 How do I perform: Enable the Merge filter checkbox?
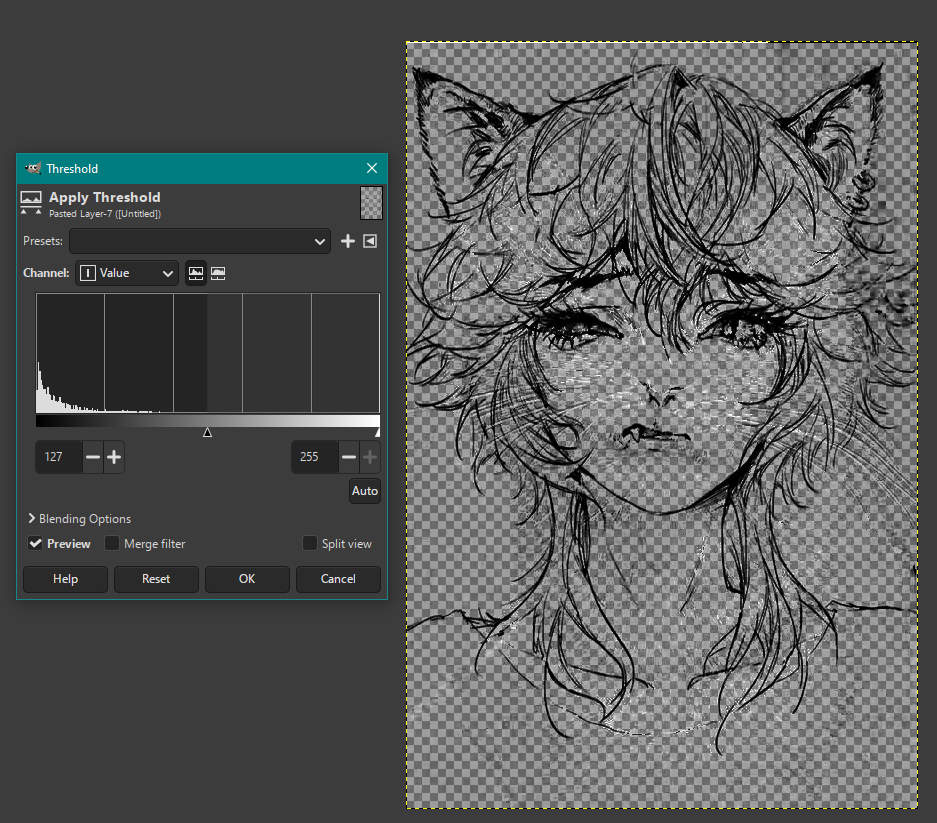tap(112, 543)
